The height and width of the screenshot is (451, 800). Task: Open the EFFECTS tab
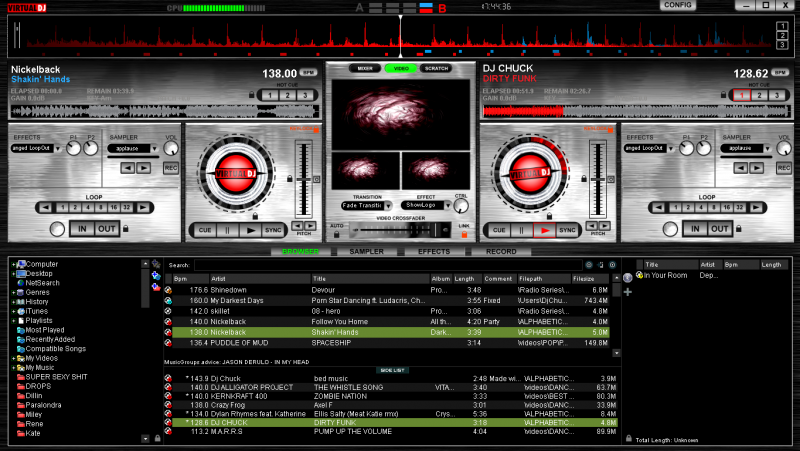(434, 252)
